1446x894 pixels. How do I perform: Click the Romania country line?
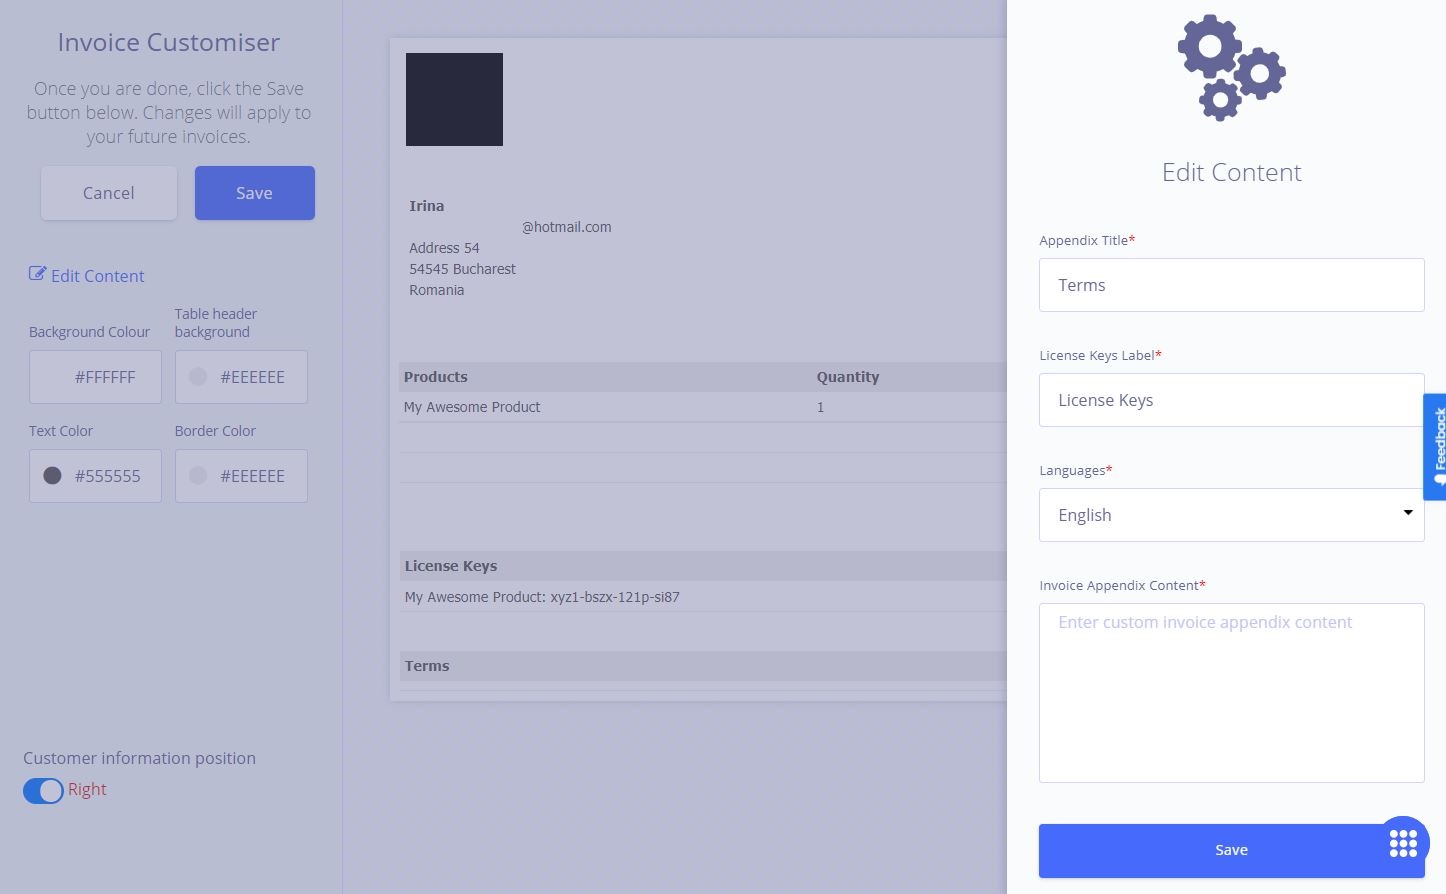436,290
